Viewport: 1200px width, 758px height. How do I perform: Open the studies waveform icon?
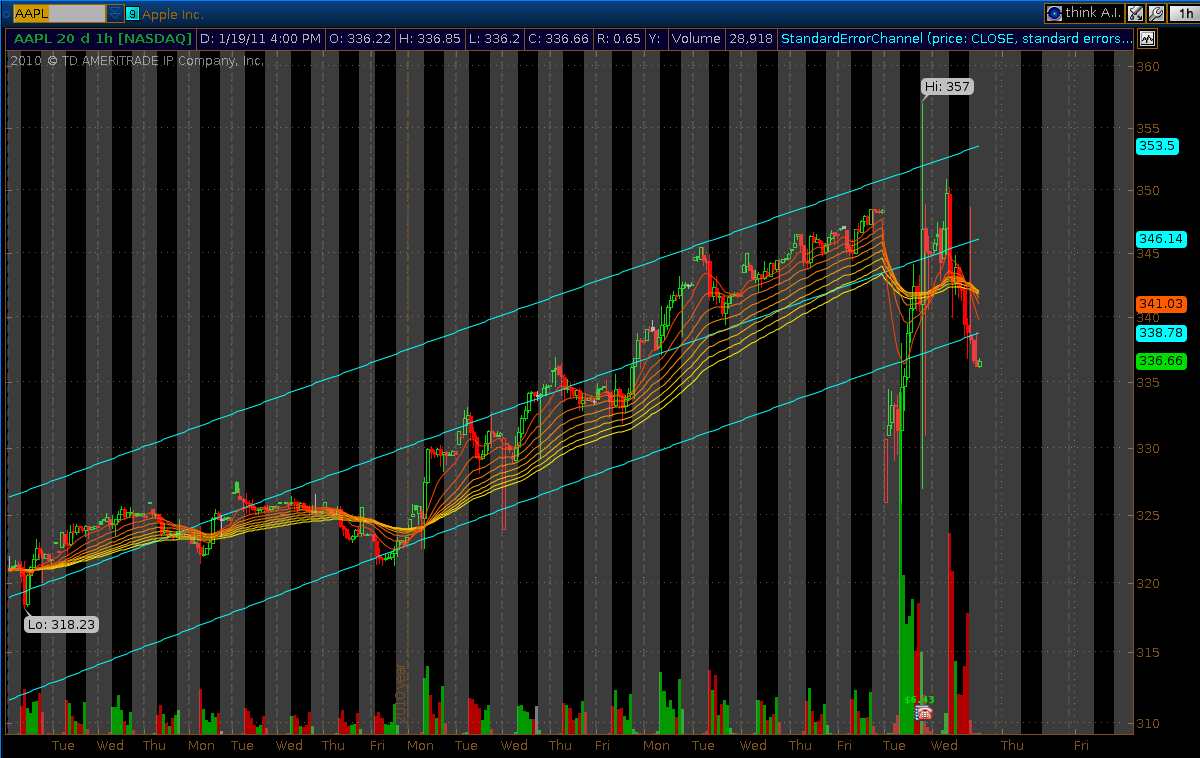[x=1147, y=39]
